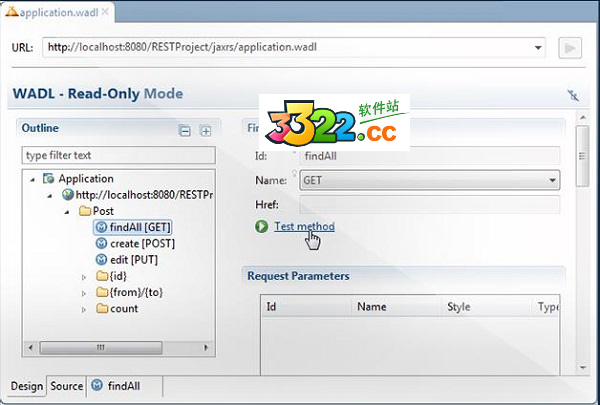The width and height of the screenshot is (600, 405).
Task: Open the Name dropdown showing GET
Action: (x=429, y=180)
